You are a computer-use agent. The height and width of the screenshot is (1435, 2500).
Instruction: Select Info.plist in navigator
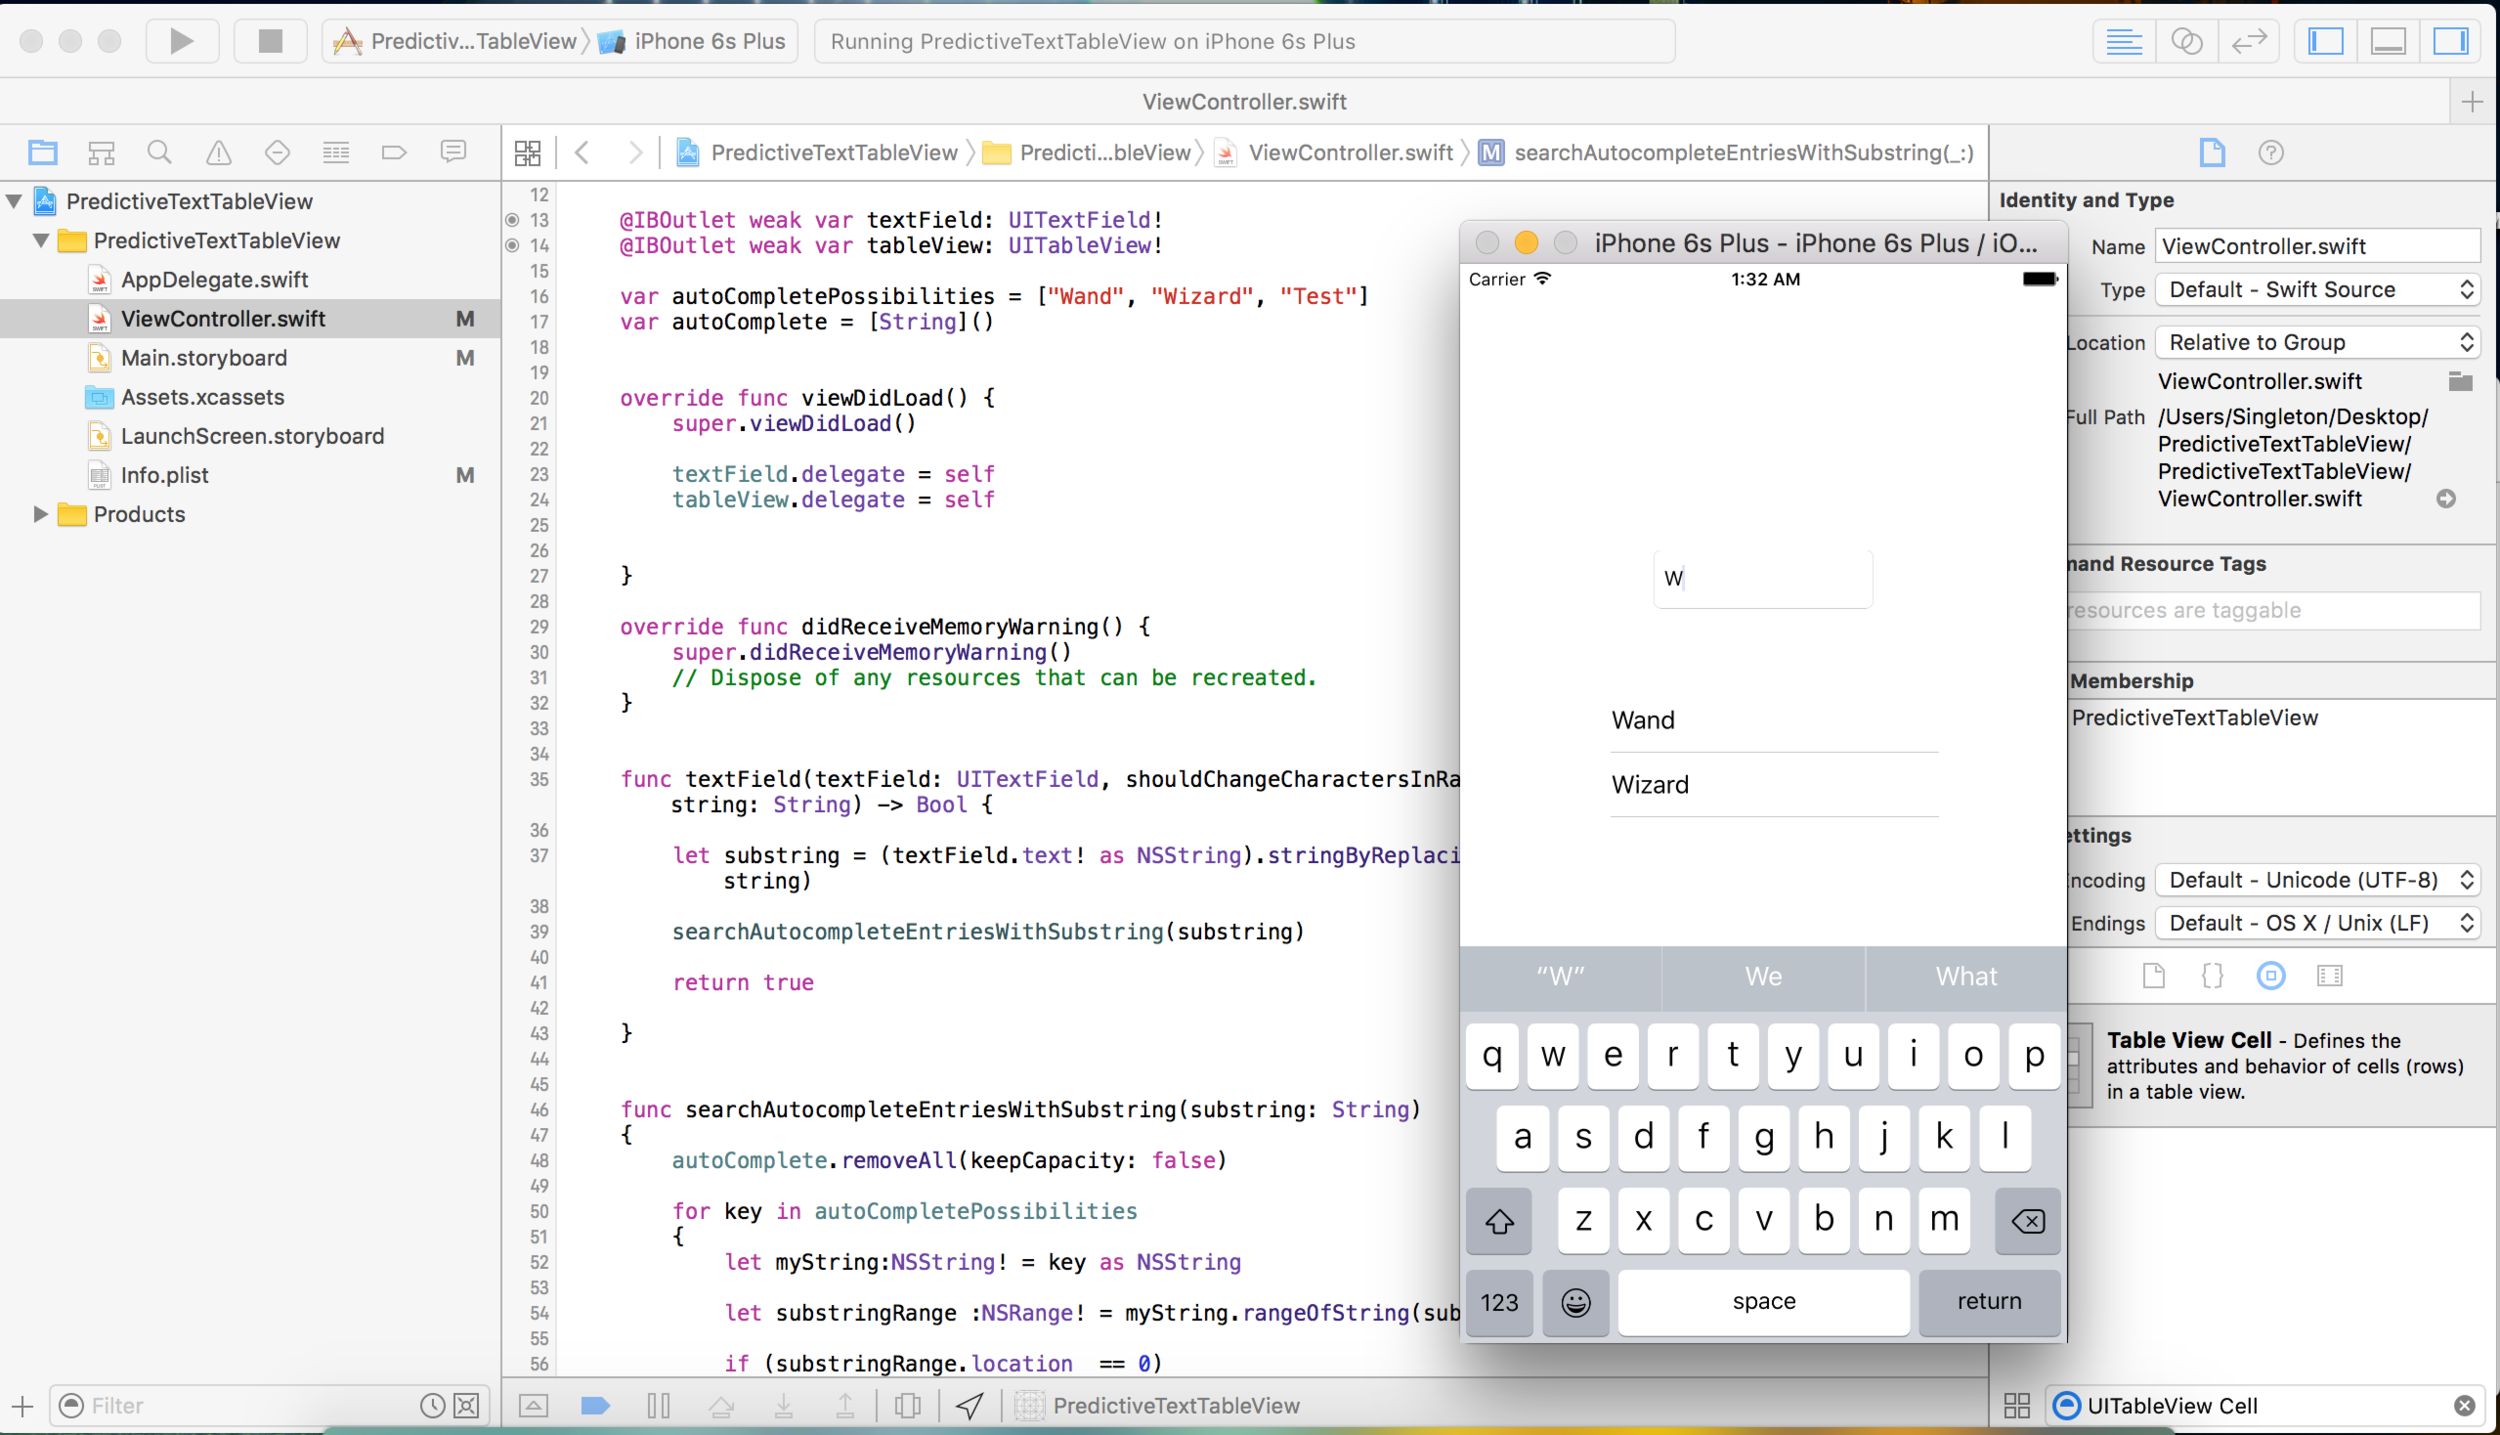pos(164,475)
